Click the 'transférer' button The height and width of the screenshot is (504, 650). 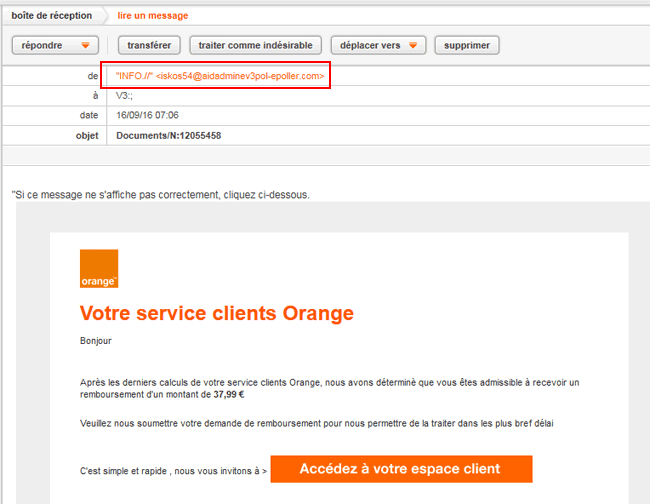pos(149,45)
